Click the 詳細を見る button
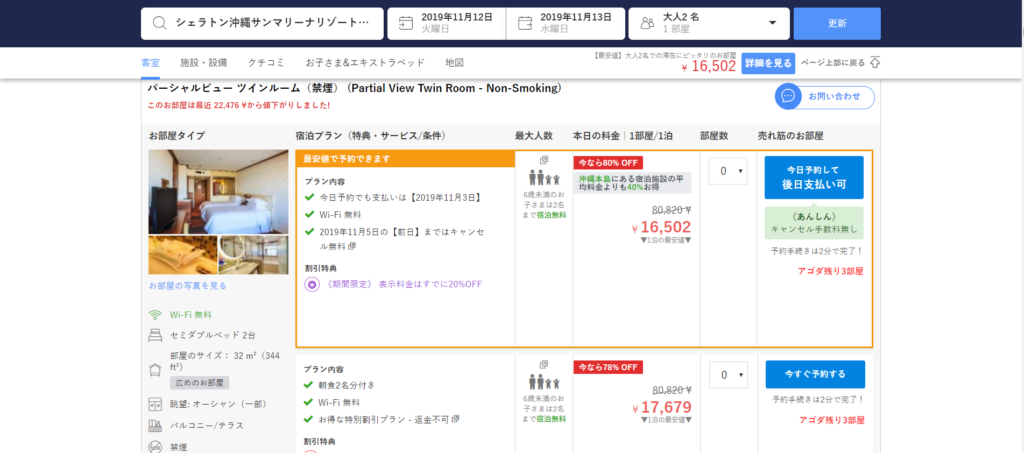This screenshot has height=453, width=1024. 768,63
